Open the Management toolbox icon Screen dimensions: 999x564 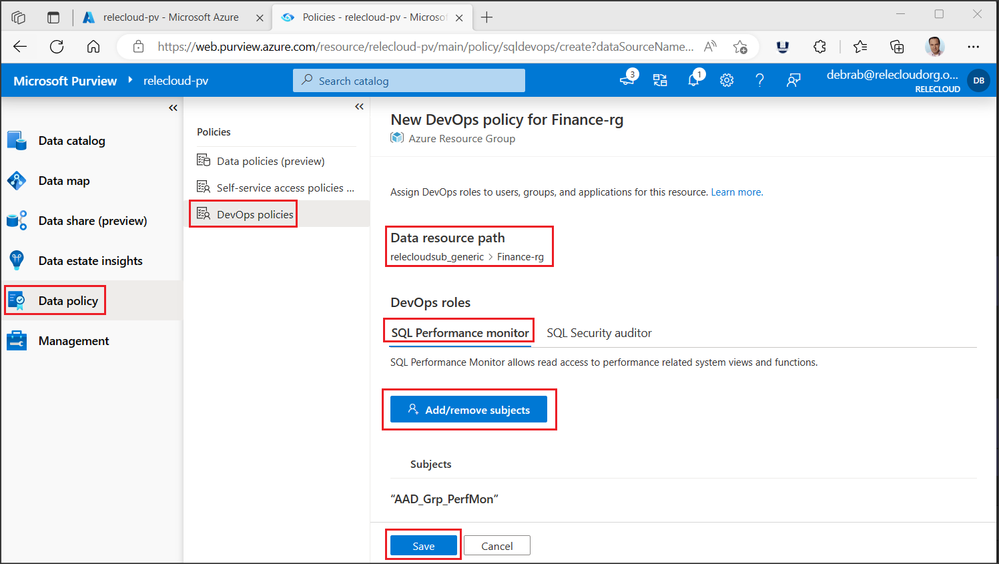(17, 341)
